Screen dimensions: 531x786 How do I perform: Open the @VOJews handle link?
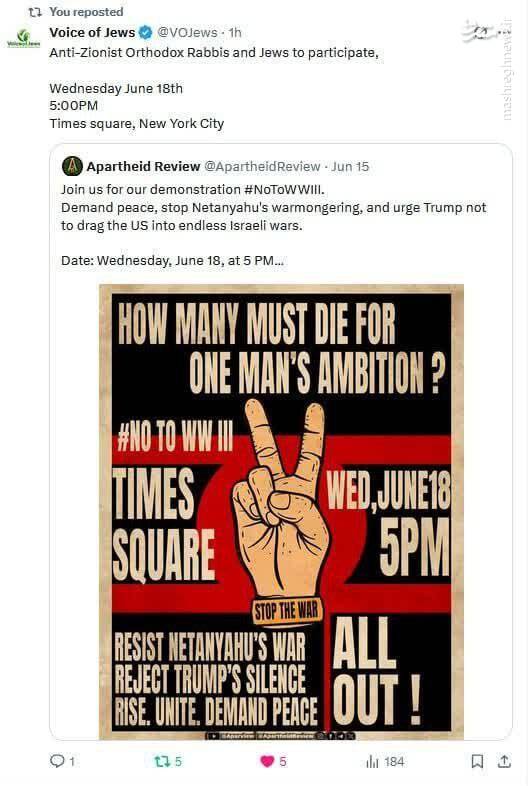[x=187, y=33]
